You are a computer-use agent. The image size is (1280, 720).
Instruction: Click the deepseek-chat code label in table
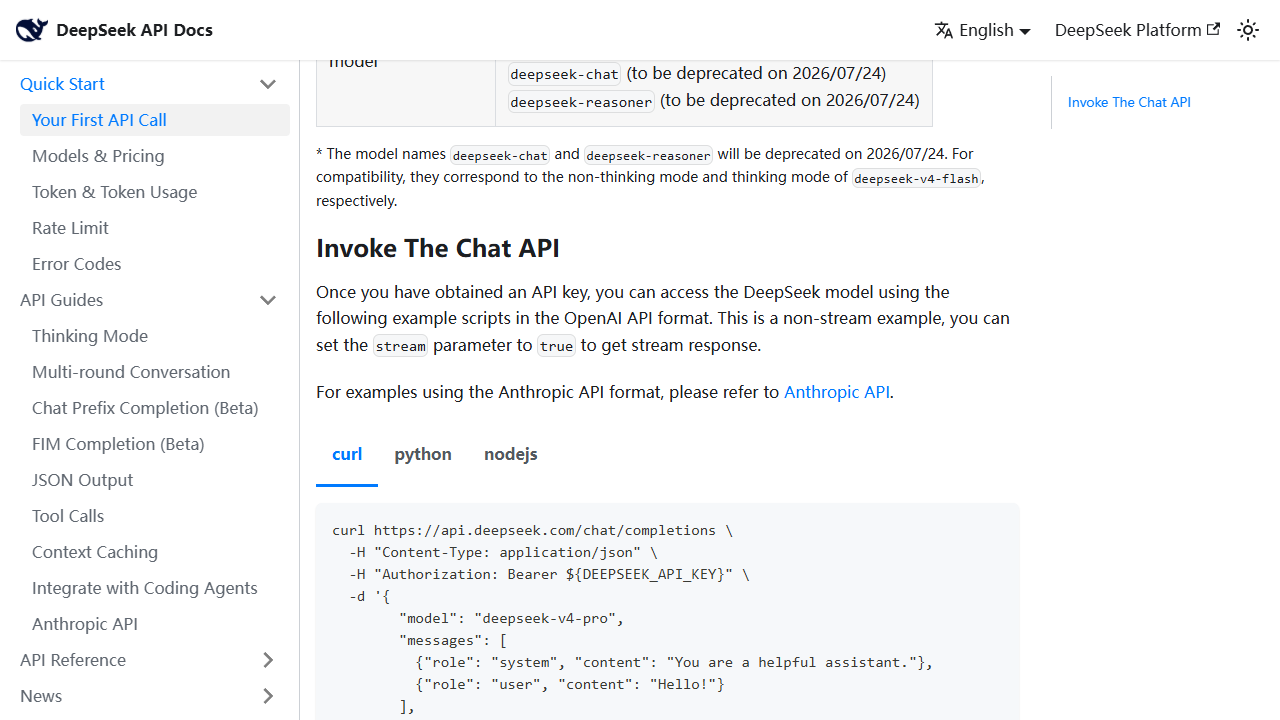(565, 74)
